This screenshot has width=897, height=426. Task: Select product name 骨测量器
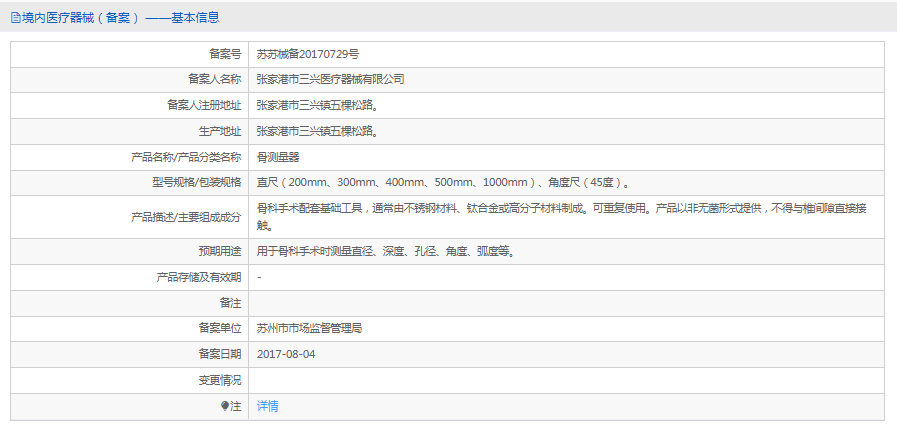point(279,157)
